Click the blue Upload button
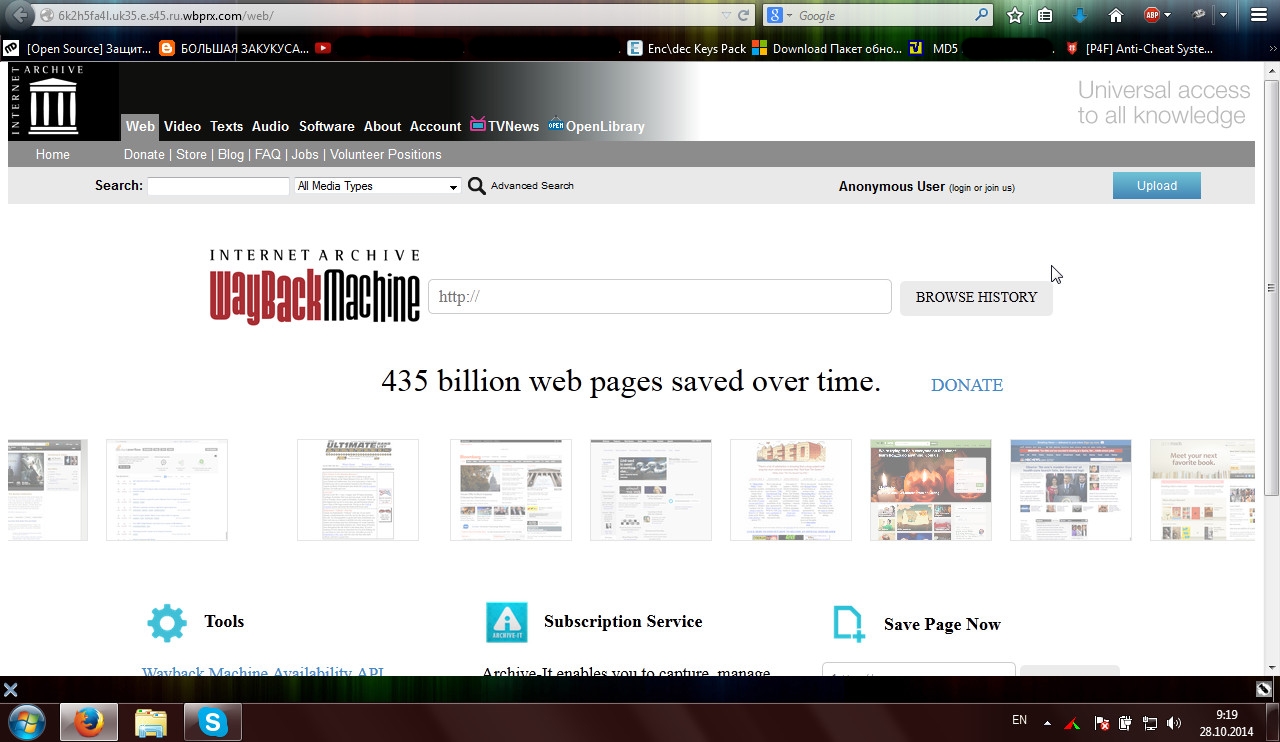 (1157, 186)
